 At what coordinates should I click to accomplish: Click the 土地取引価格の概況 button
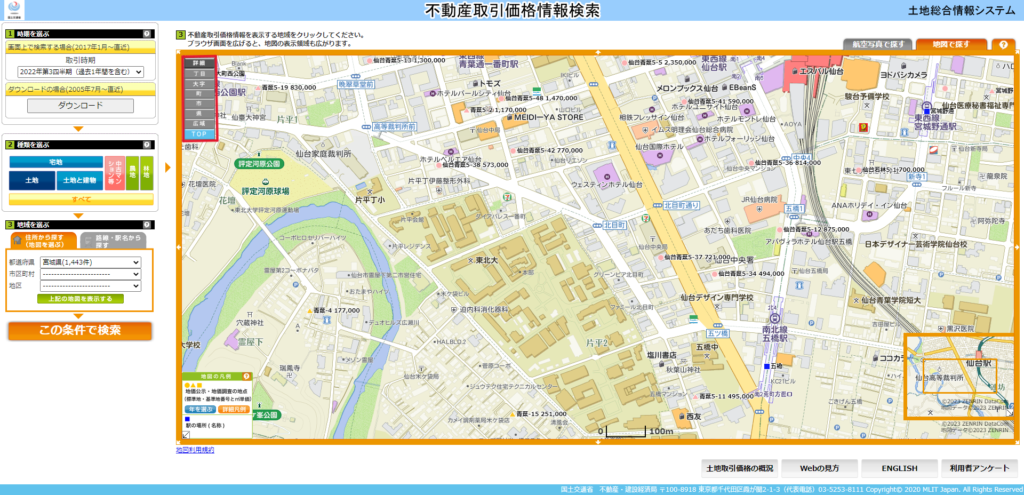tap(739, 468)
